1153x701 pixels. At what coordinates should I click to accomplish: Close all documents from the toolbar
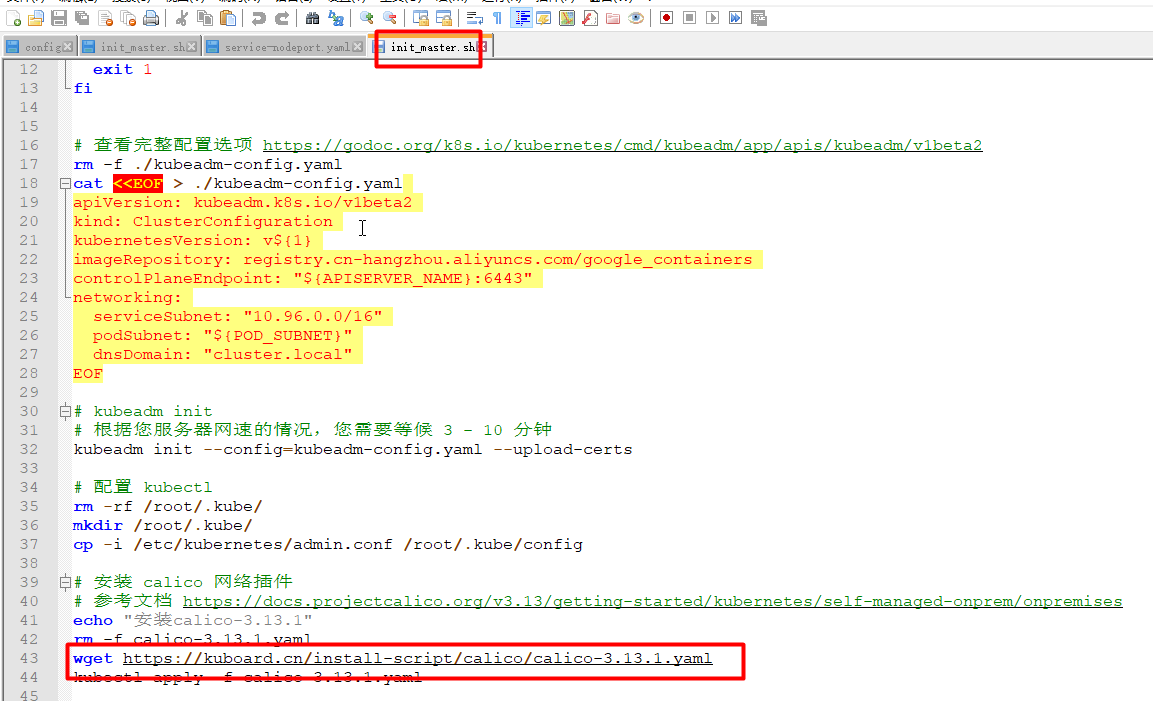pos(128,18)
